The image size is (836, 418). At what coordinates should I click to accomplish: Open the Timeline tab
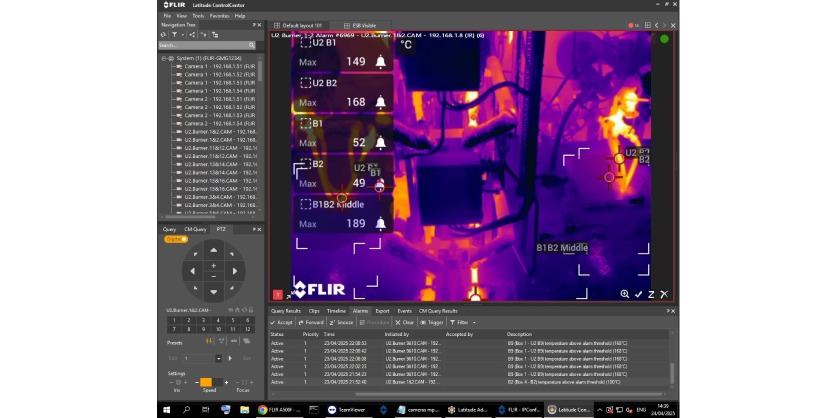click(x=336, y=311)
